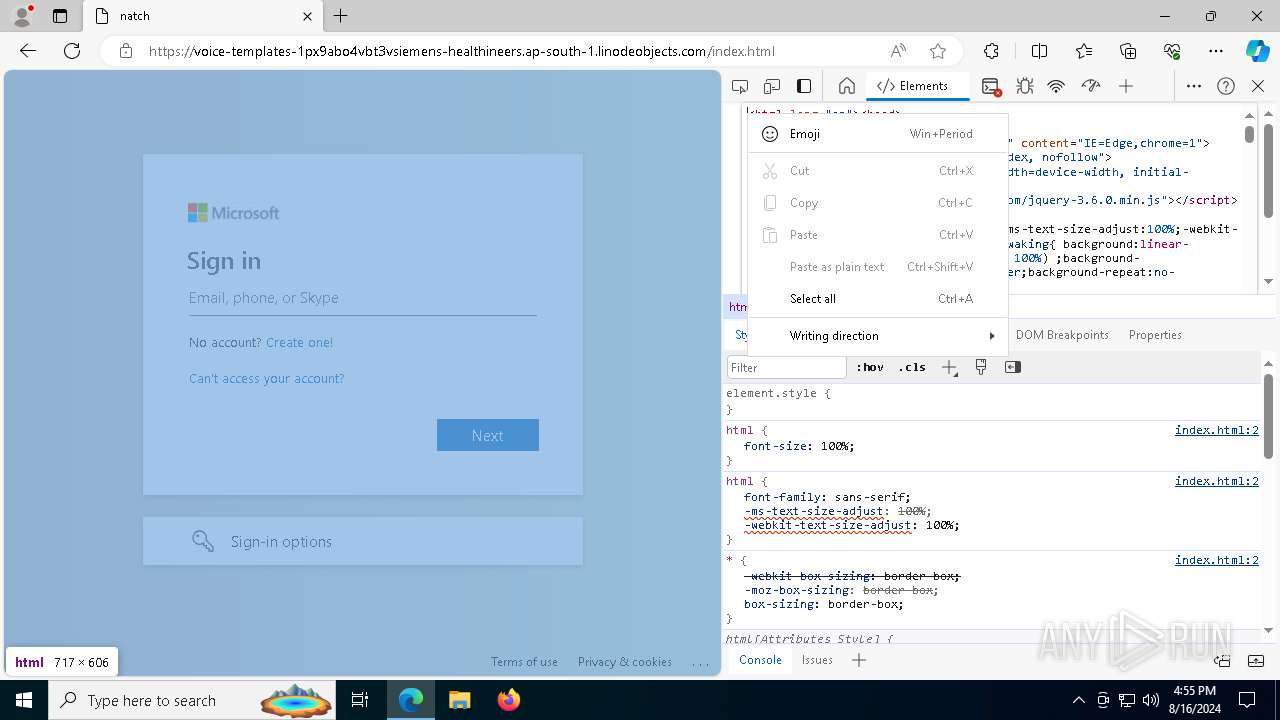
Task: Open the Network tool wifi icon
Action: coord(1056,86)
